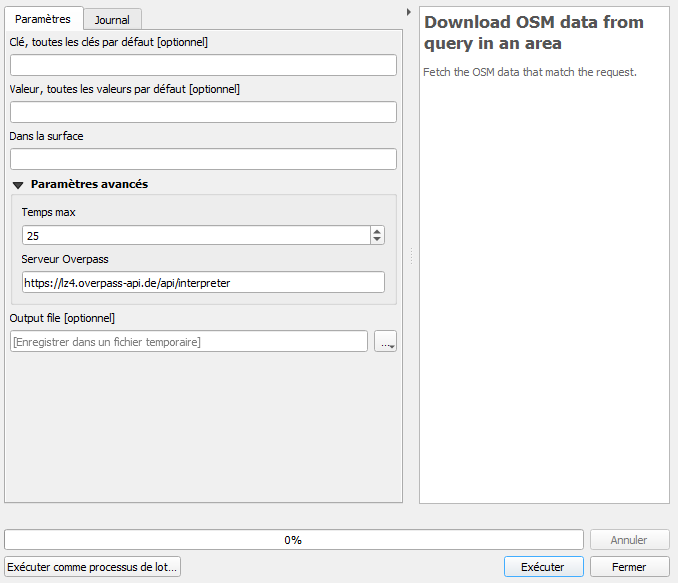Screen dimensions: 678x583
Task: Click the Annuler button
Action: click(629, 539)
